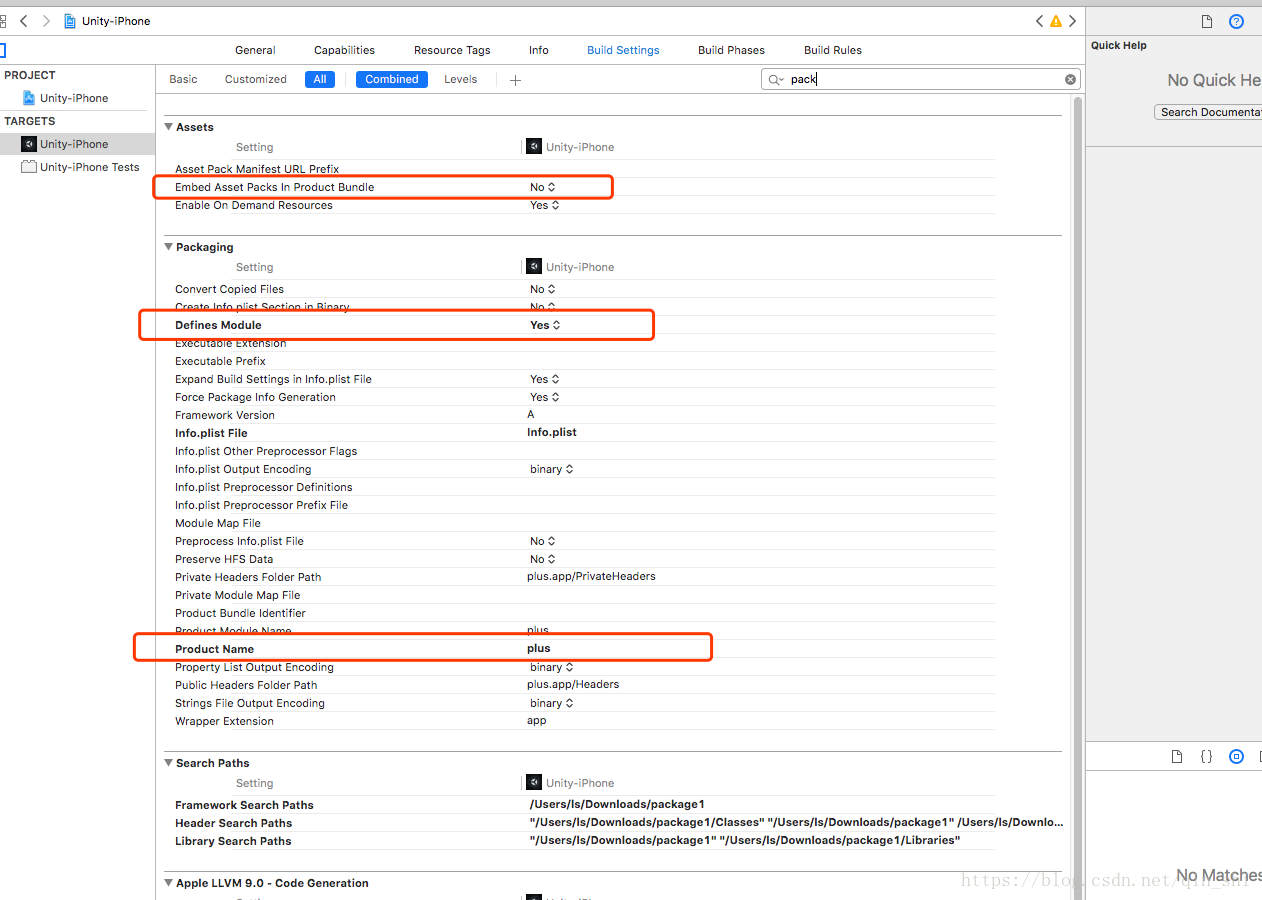Collapse the Packaging section

click(x=169, y=247)
